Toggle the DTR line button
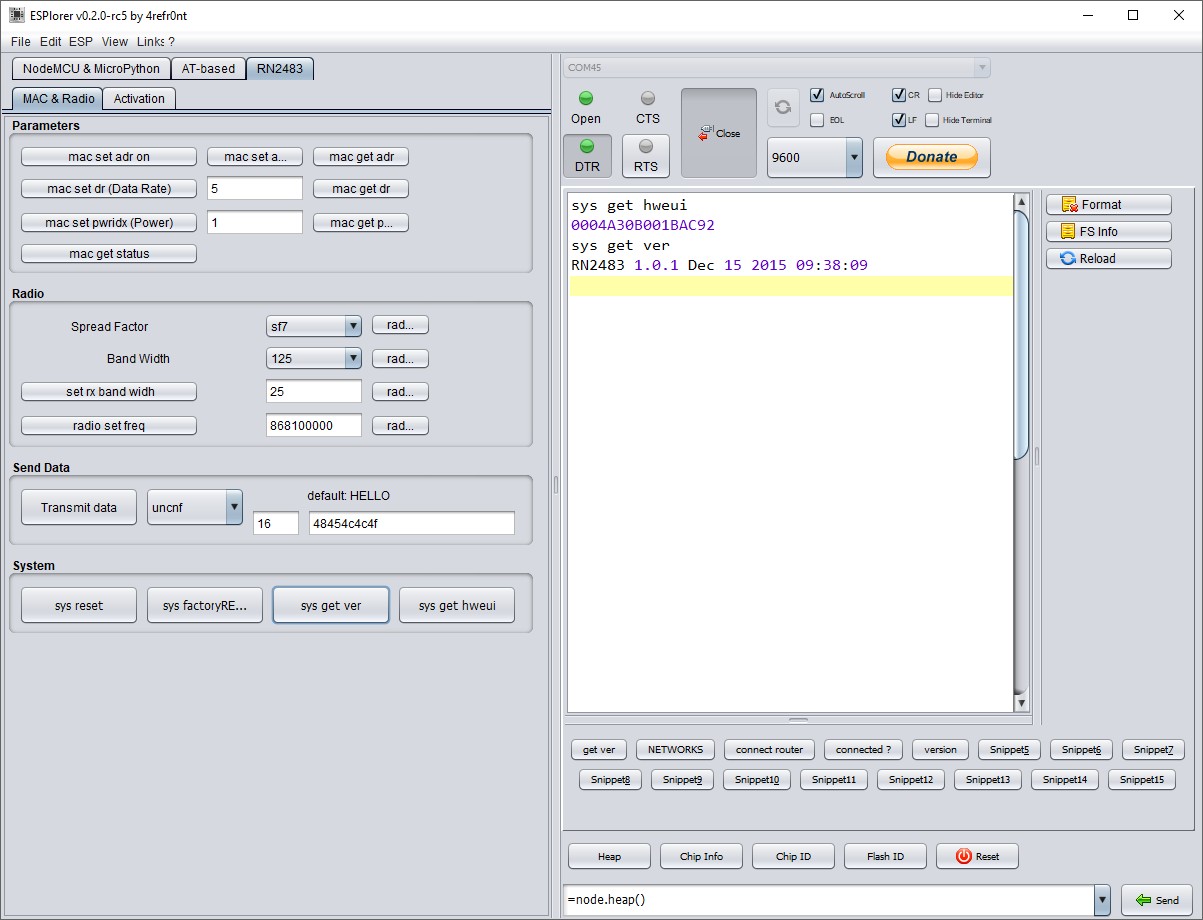The width and height of the screenshot is (1203, 920). tap(586, 156)
